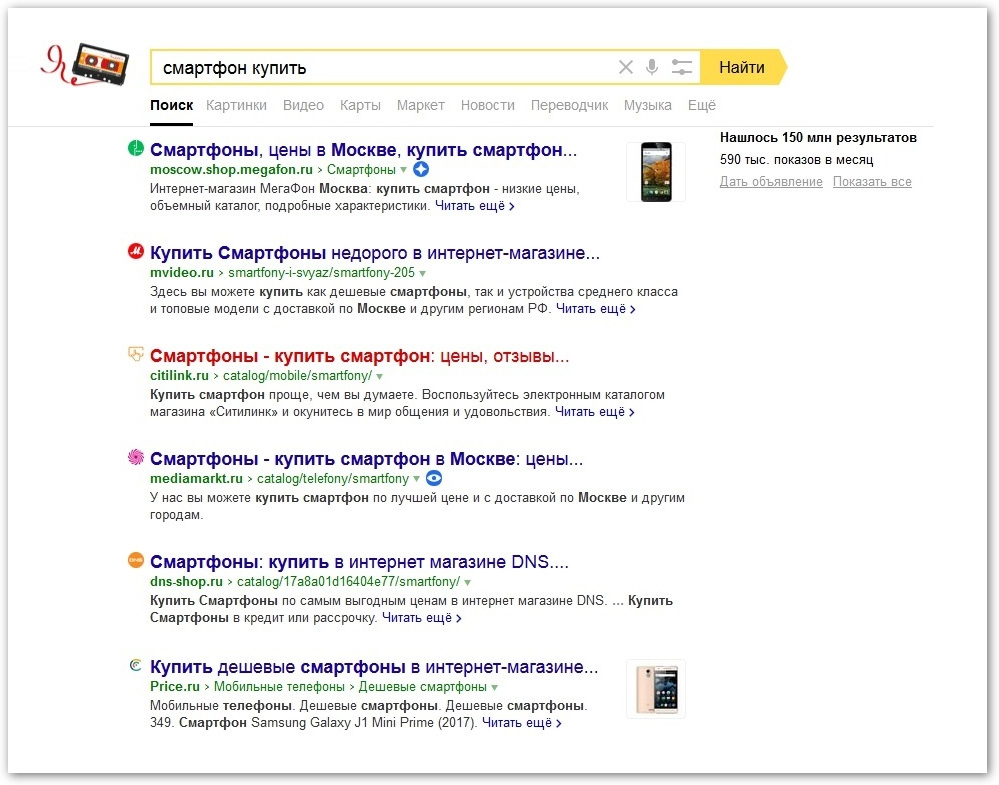Expand dropdown arrow after mvideo.ru URL
The width and height of the screenshot is (999, 785).
click(422, 273)
